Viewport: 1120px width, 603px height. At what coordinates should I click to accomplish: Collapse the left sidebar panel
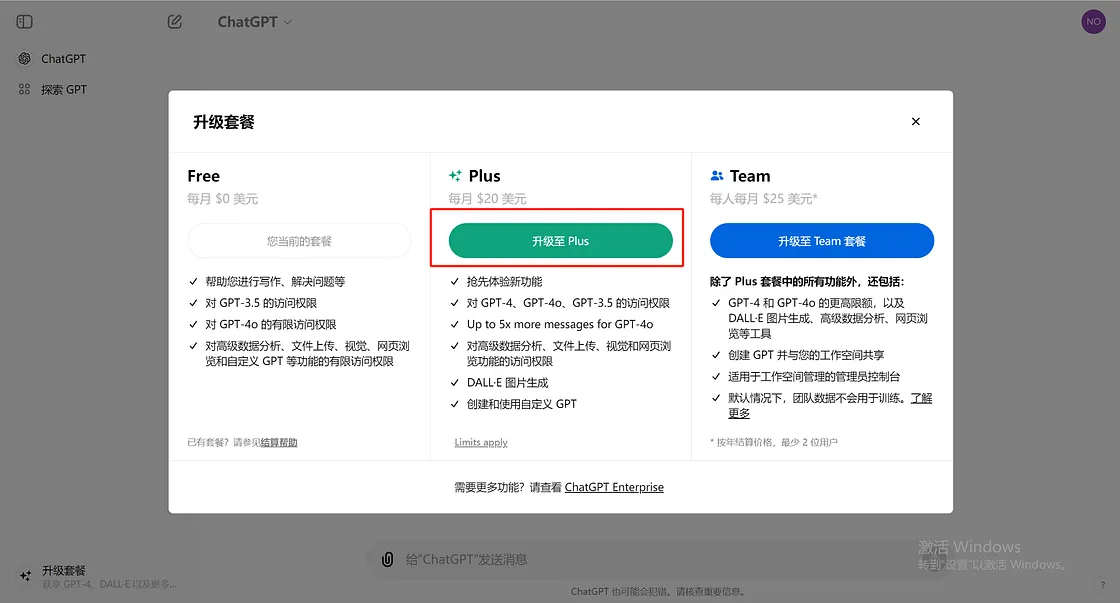[x=23, y=21]
